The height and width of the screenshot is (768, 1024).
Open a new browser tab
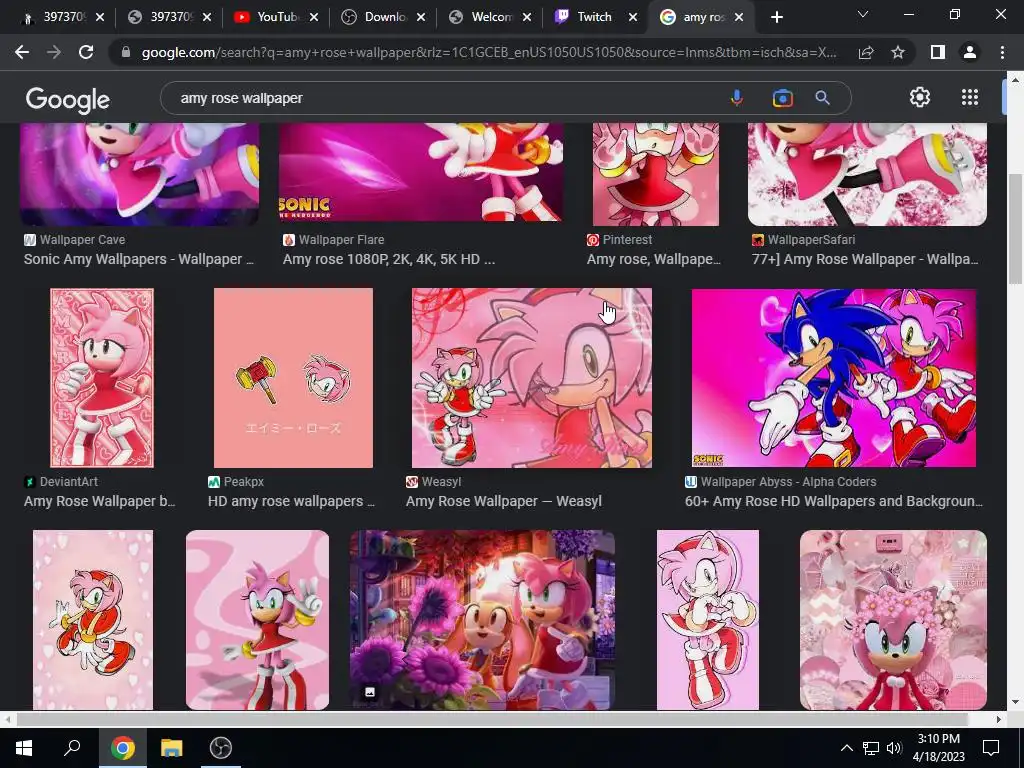click(776, 18)
